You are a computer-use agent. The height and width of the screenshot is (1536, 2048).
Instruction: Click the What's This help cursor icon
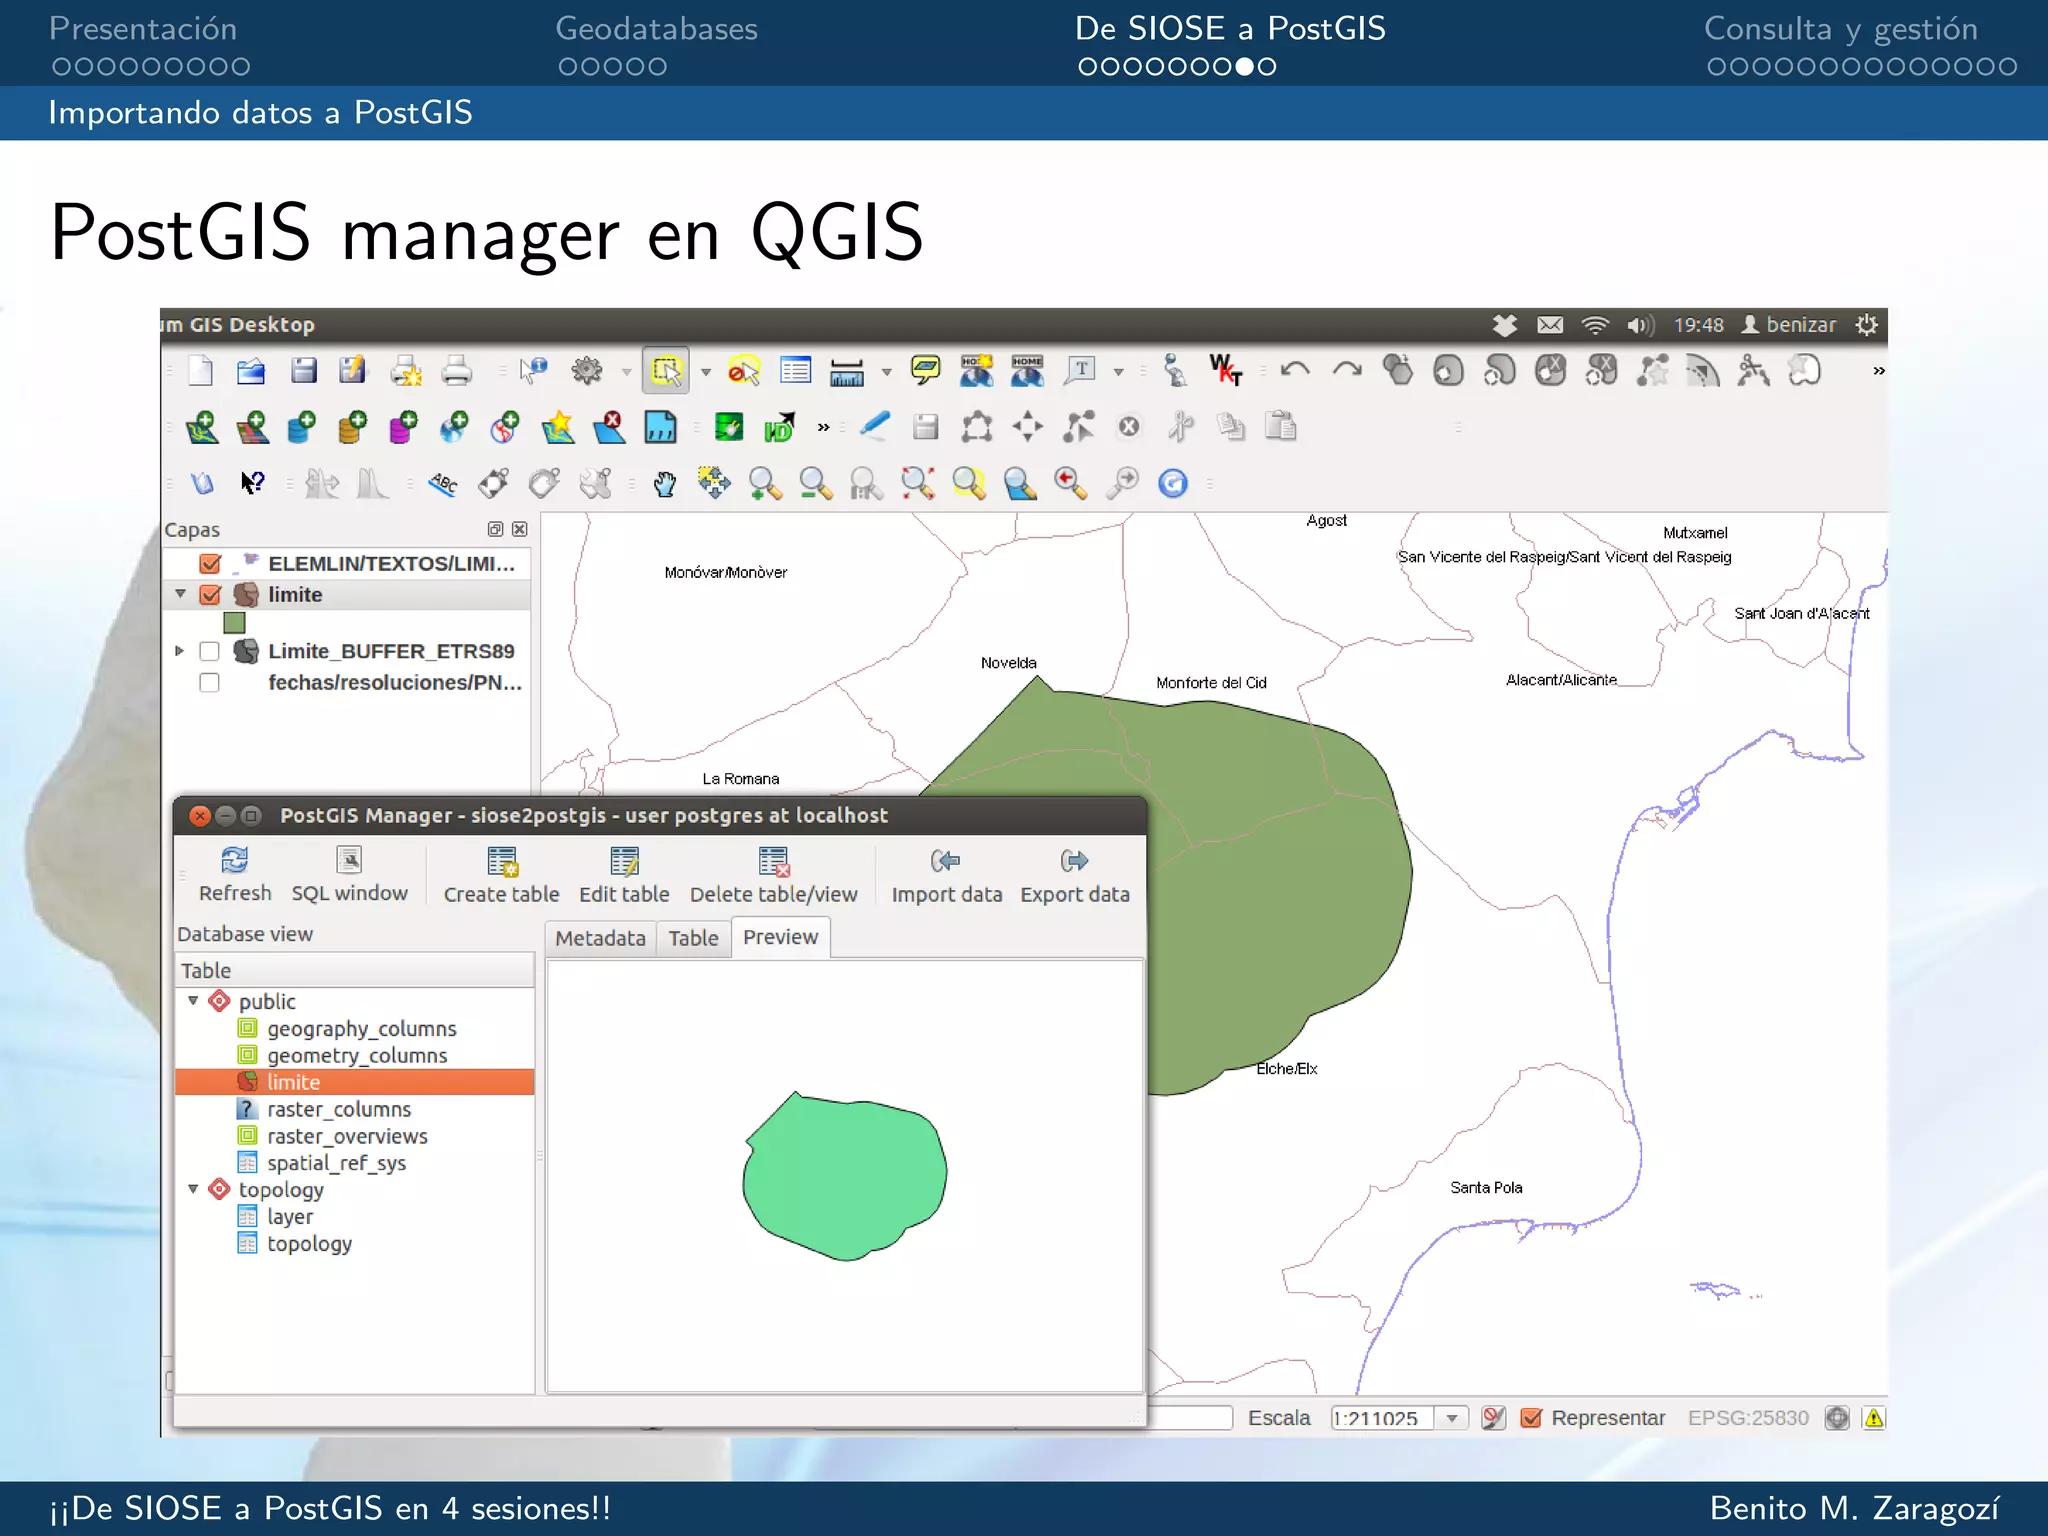tap(252, 484)
